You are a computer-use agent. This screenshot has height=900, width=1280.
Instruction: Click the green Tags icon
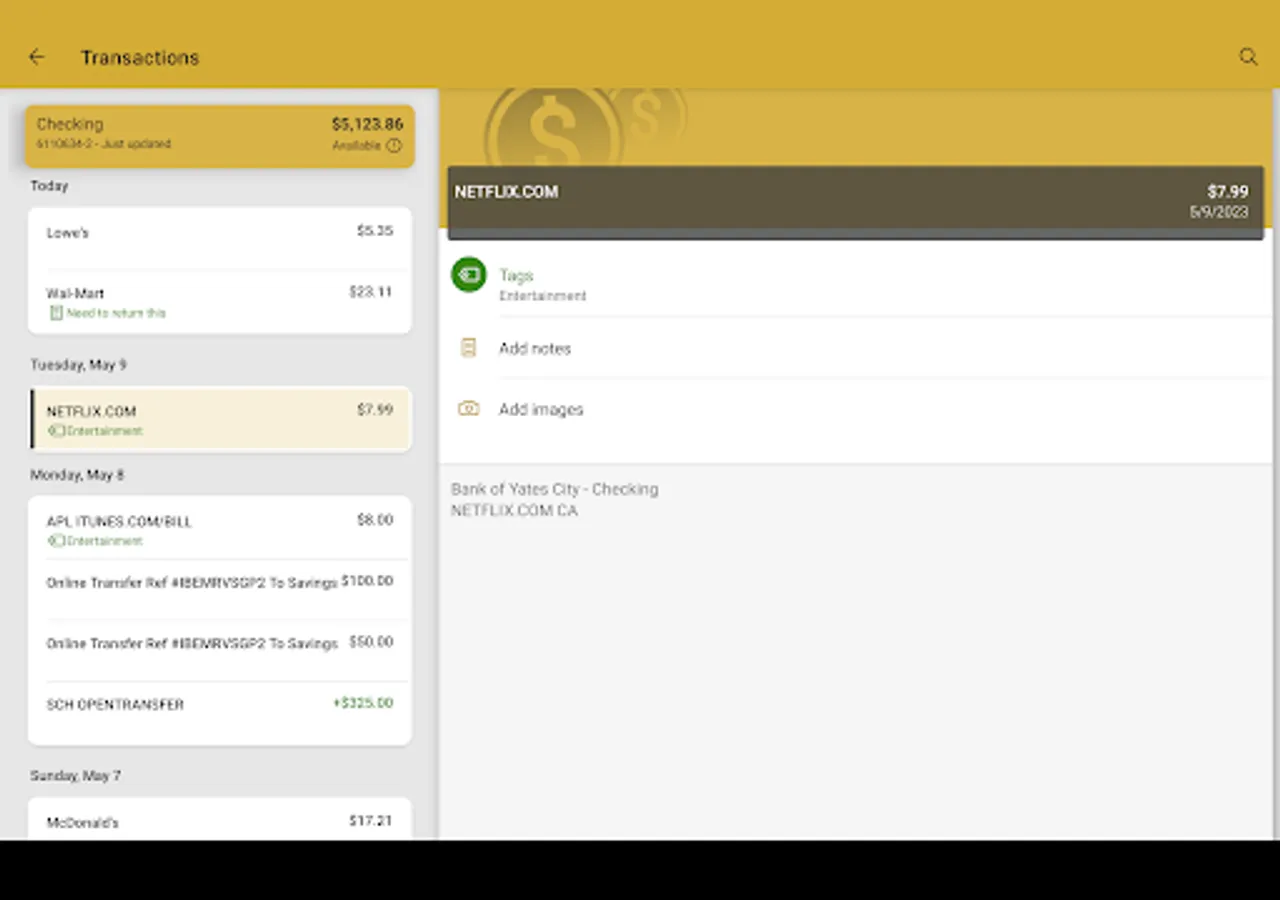click(x=469, y=274)
